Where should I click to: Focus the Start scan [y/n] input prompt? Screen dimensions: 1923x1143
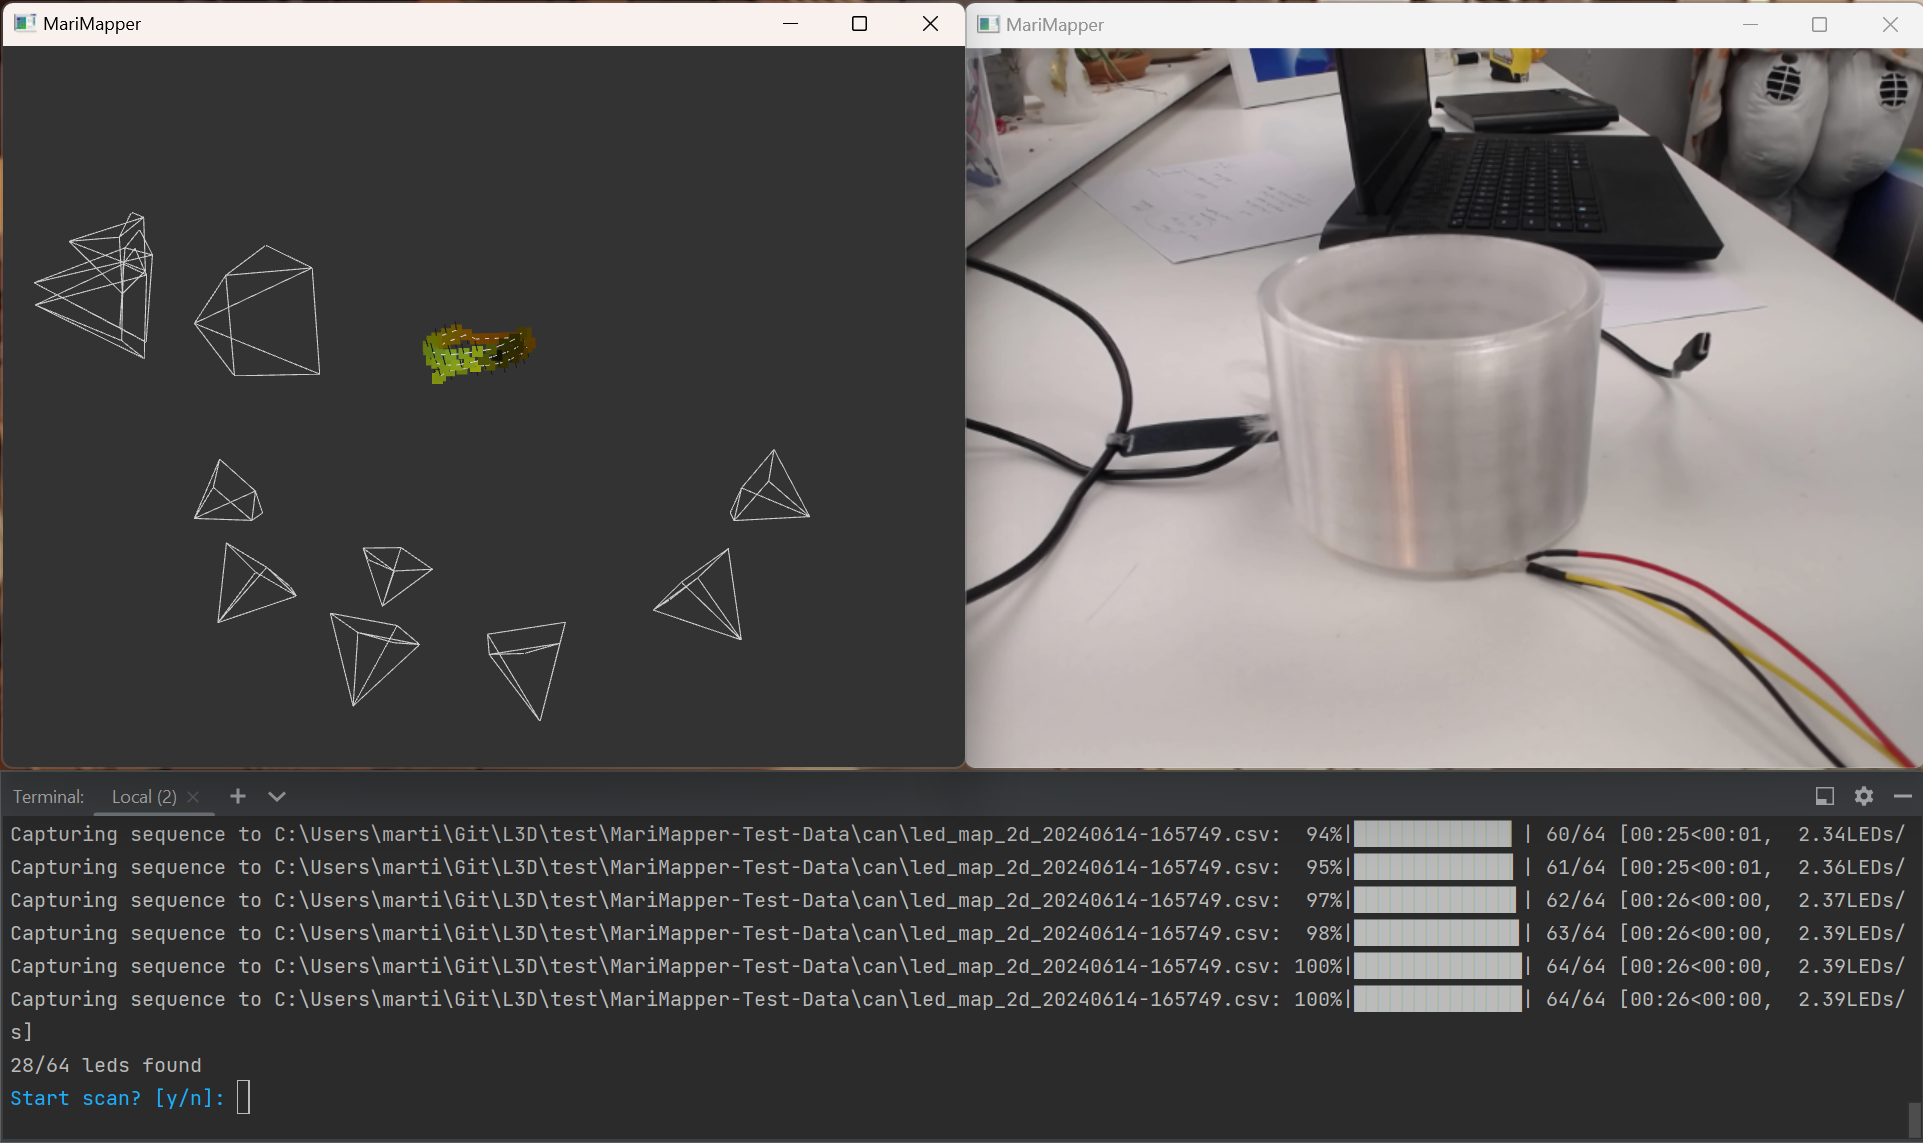(x=243, y=1097)
